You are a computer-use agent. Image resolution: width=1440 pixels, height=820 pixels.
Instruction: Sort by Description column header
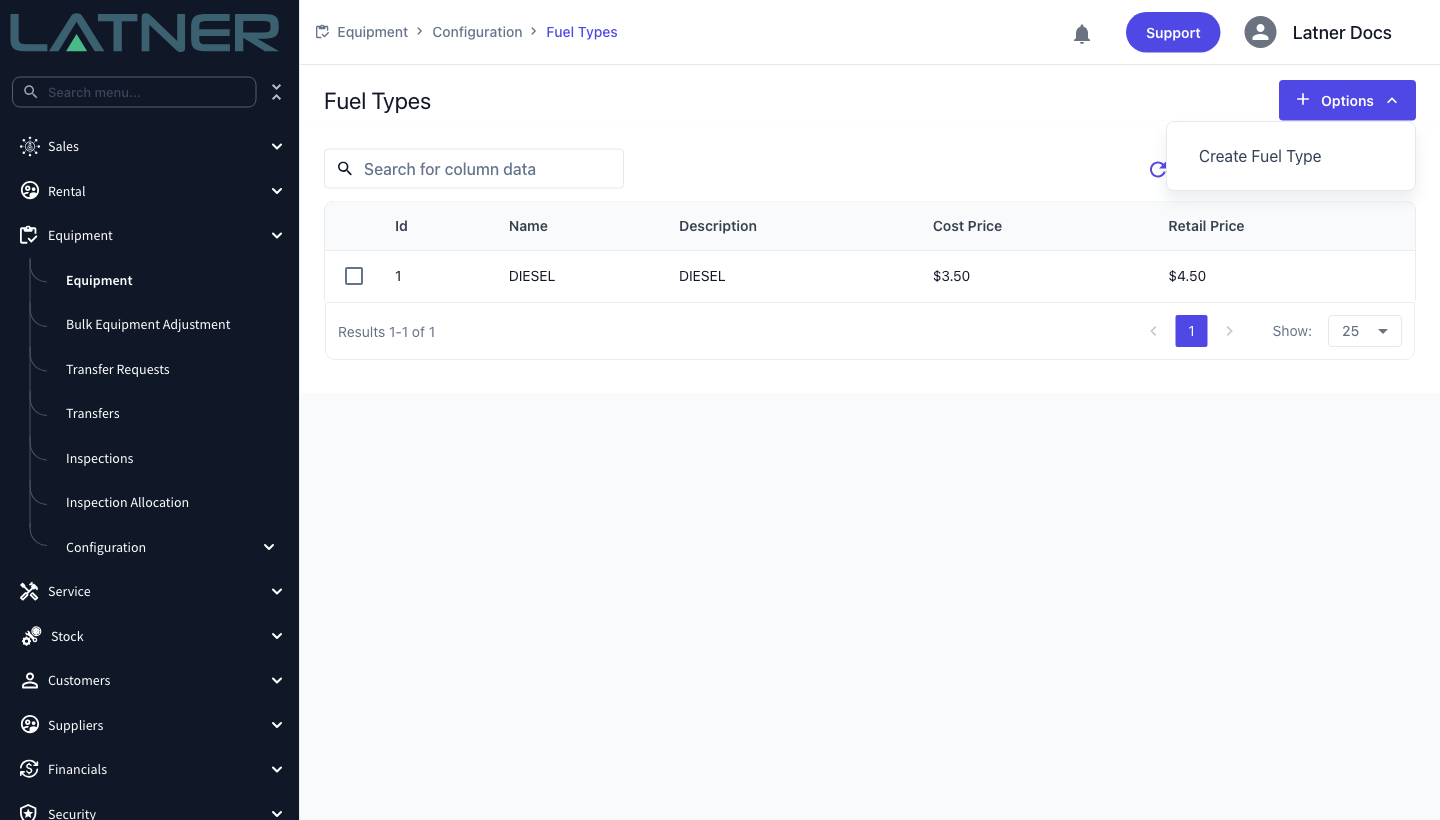click(718, 226)
